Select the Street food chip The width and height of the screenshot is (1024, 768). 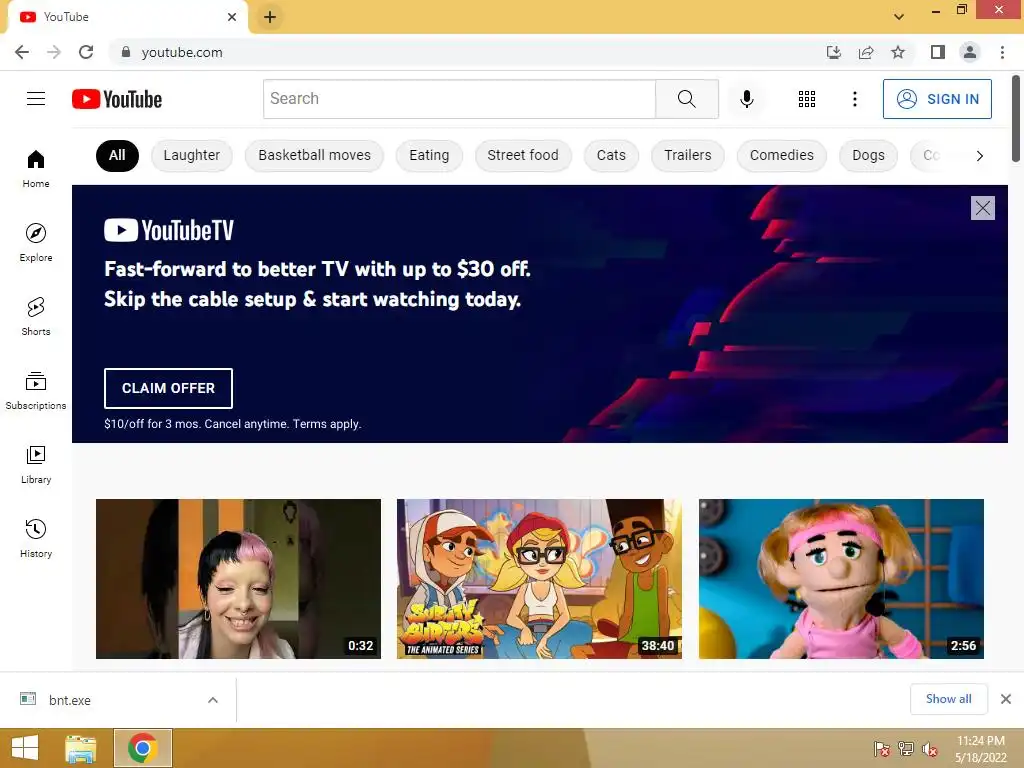pyautogui.click(x=523, y=155)
